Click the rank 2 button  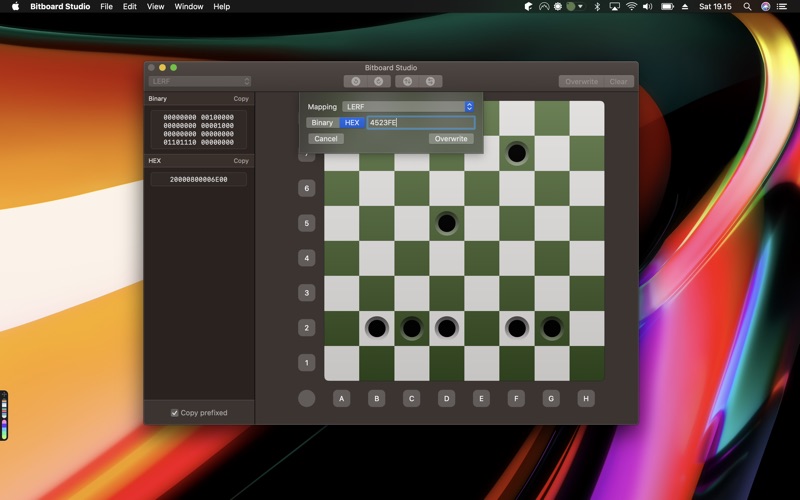307,328
